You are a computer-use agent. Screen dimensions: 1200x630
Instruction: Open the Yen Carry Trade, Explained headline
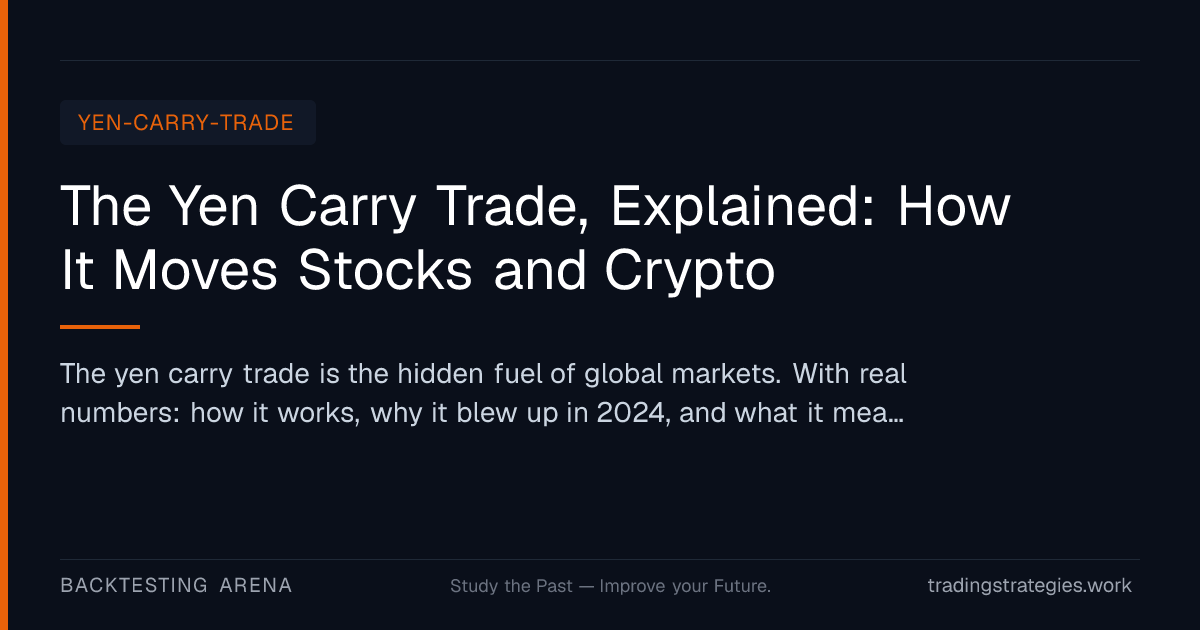[536, 239]
